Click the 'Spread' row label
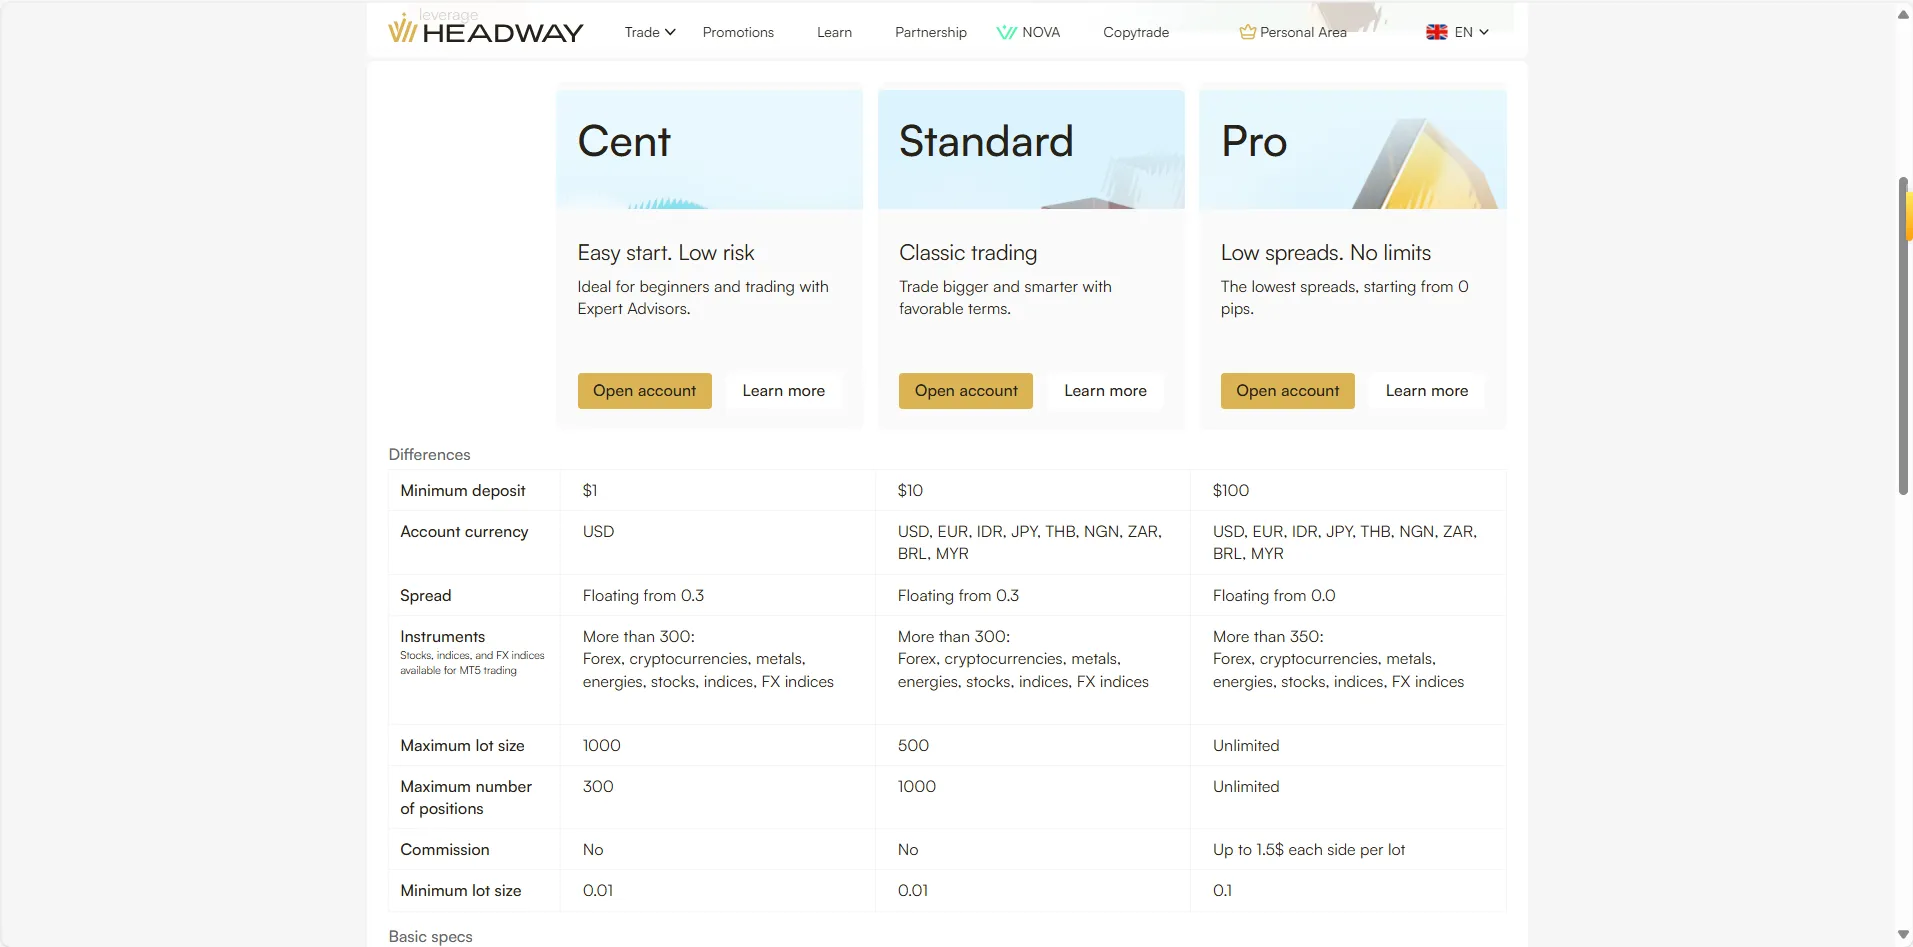 [426, 595]
